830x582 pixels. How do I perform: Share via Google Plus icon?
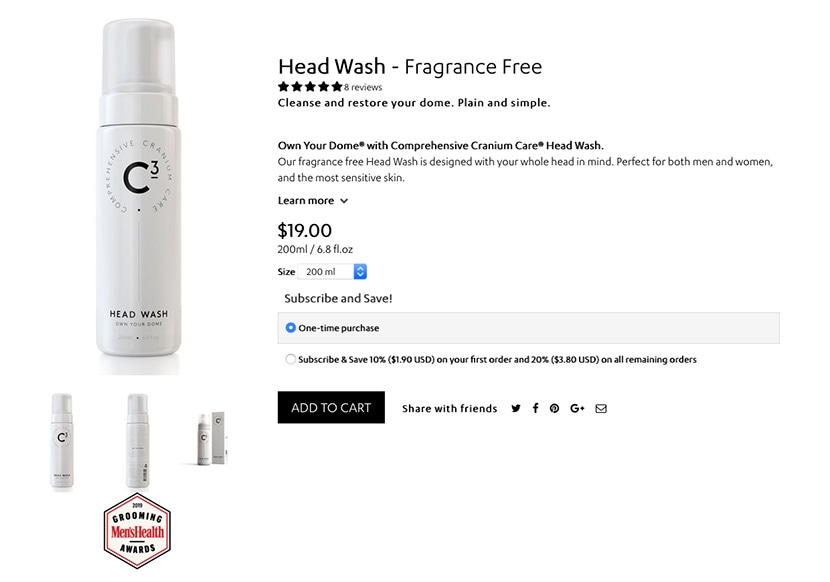click(x=577, y=408)
